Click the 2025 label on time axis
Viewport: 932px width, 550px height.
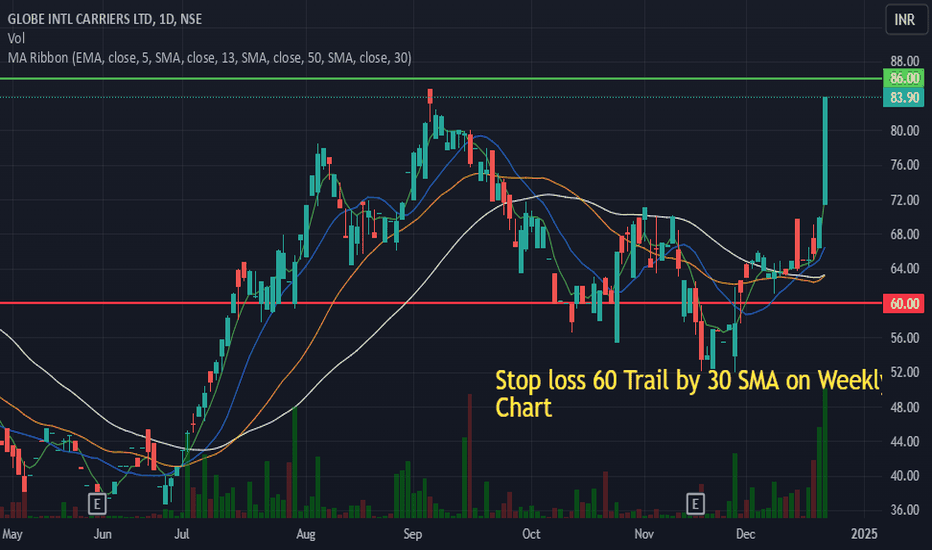[x=864, y=534]
